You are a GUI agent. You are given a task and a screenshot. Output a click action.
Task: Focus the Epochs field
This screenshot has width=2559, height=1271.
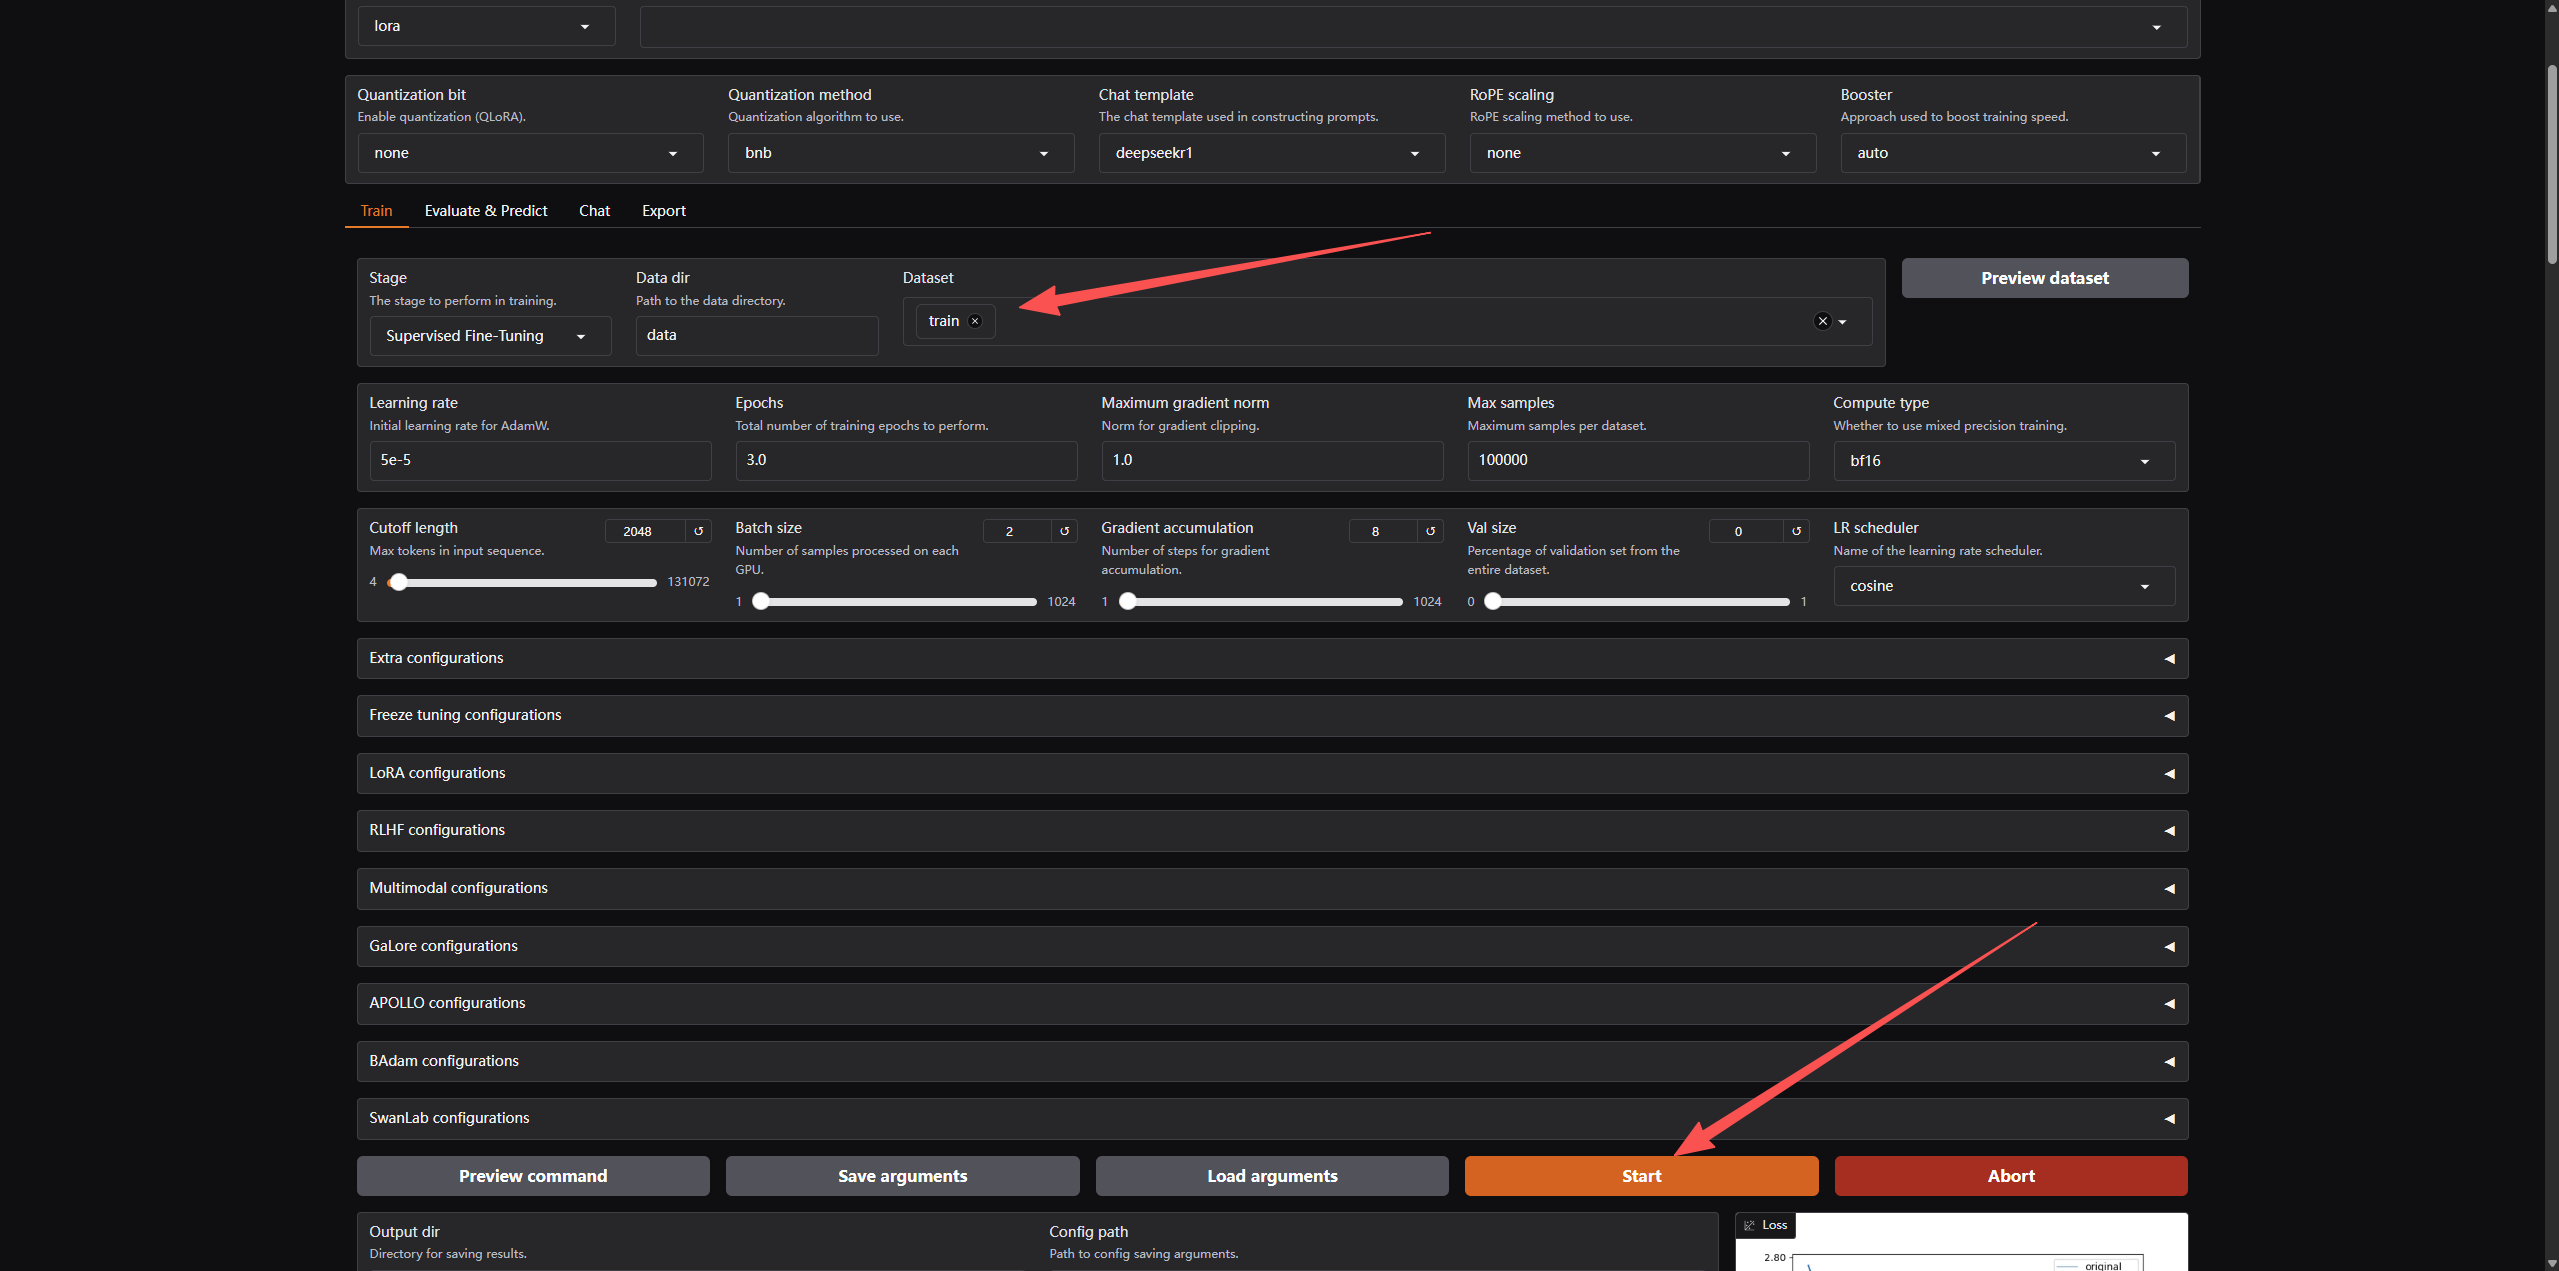coord(906,460)
